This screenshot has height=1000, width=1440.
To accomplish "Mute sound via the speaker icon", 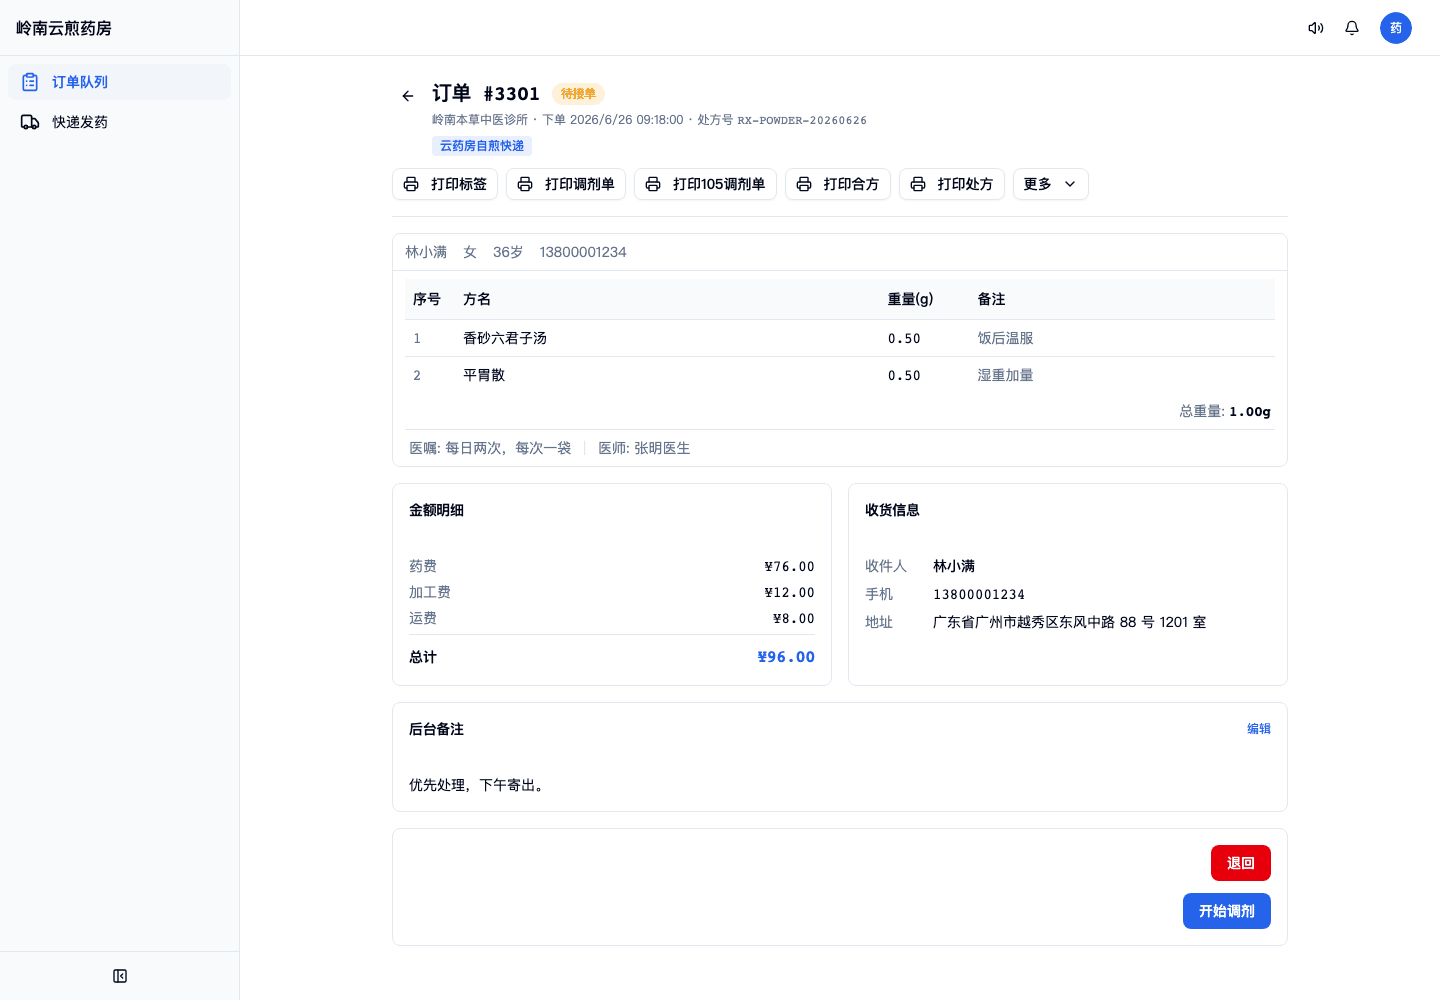I will (1316, 28).
